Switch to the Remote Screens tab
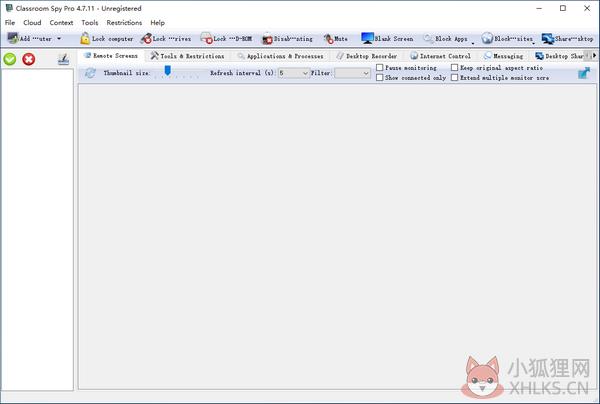The height and width of the screenshot is (404, 600). [111, 56]
